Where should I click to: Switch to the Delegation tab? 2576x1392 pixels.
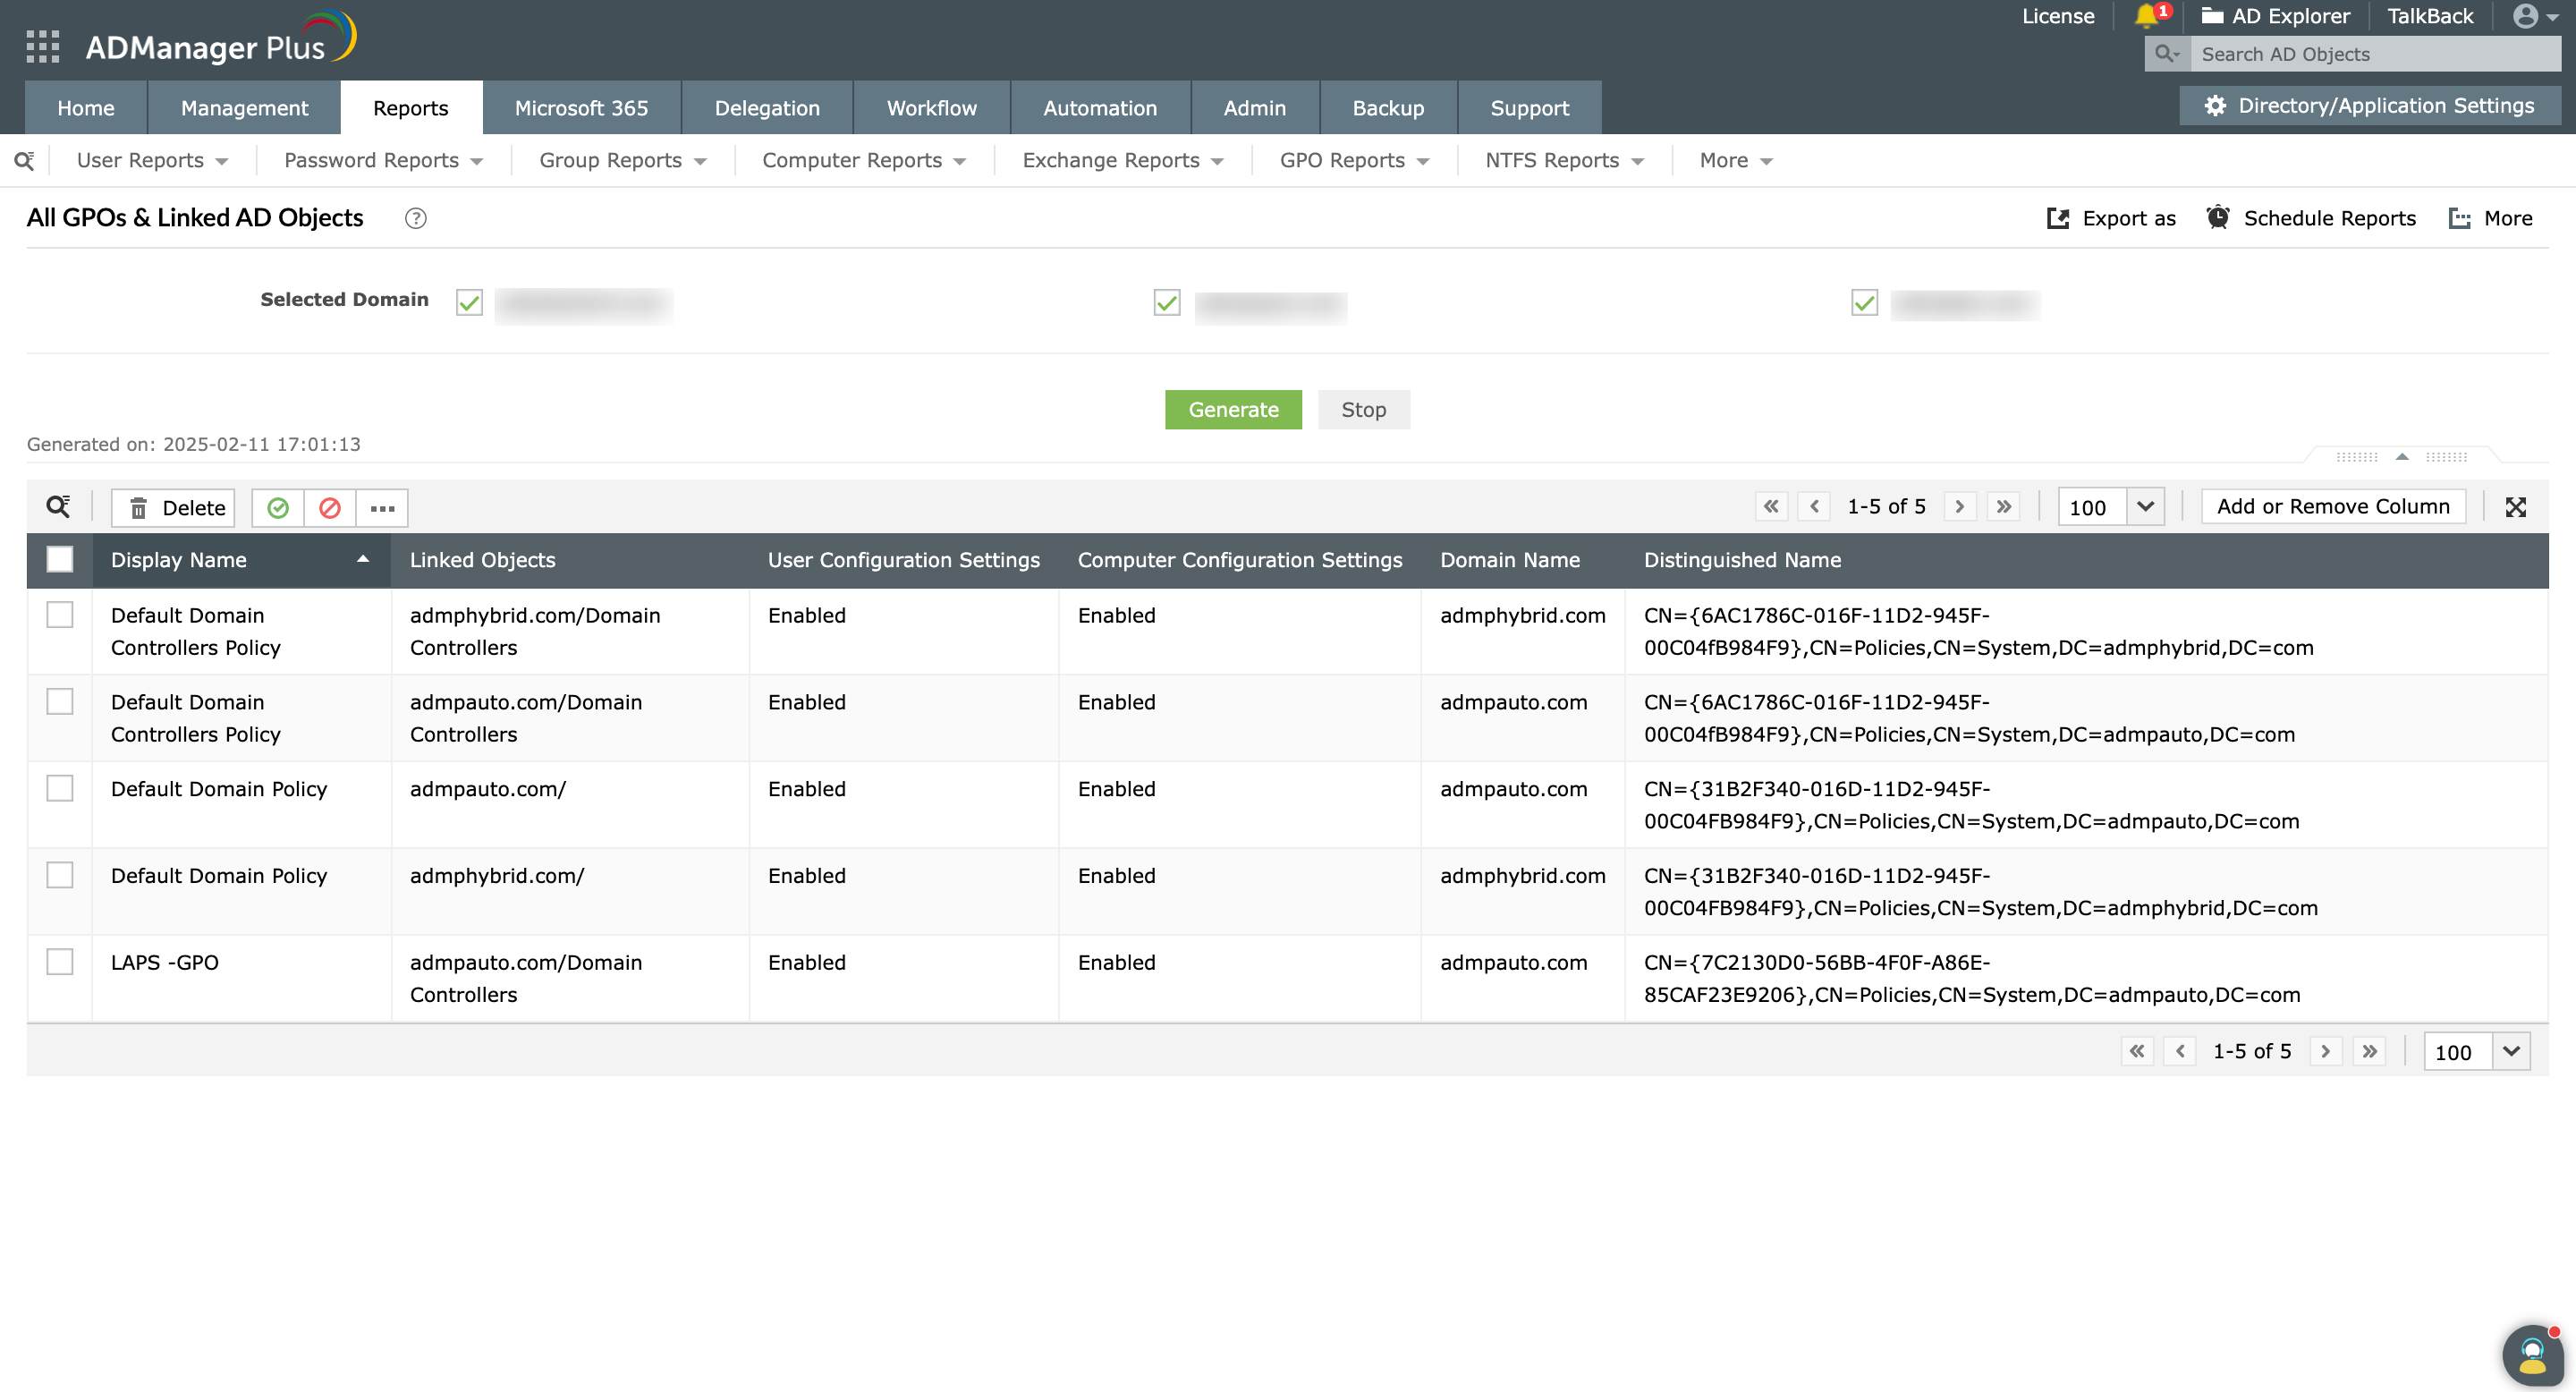point(766,108)
